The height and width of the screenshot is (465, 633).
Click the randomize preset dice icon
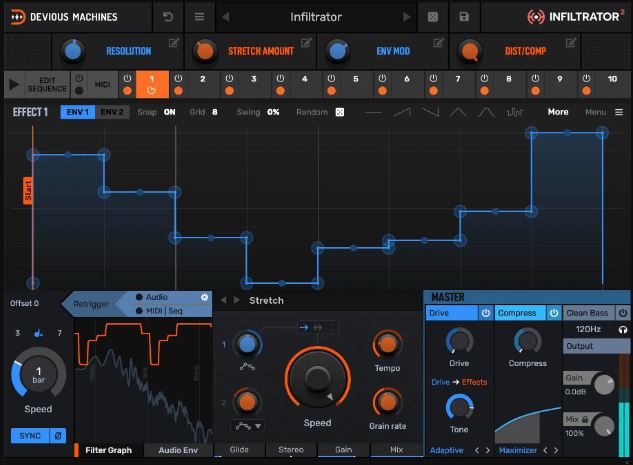tap(433, 17)
